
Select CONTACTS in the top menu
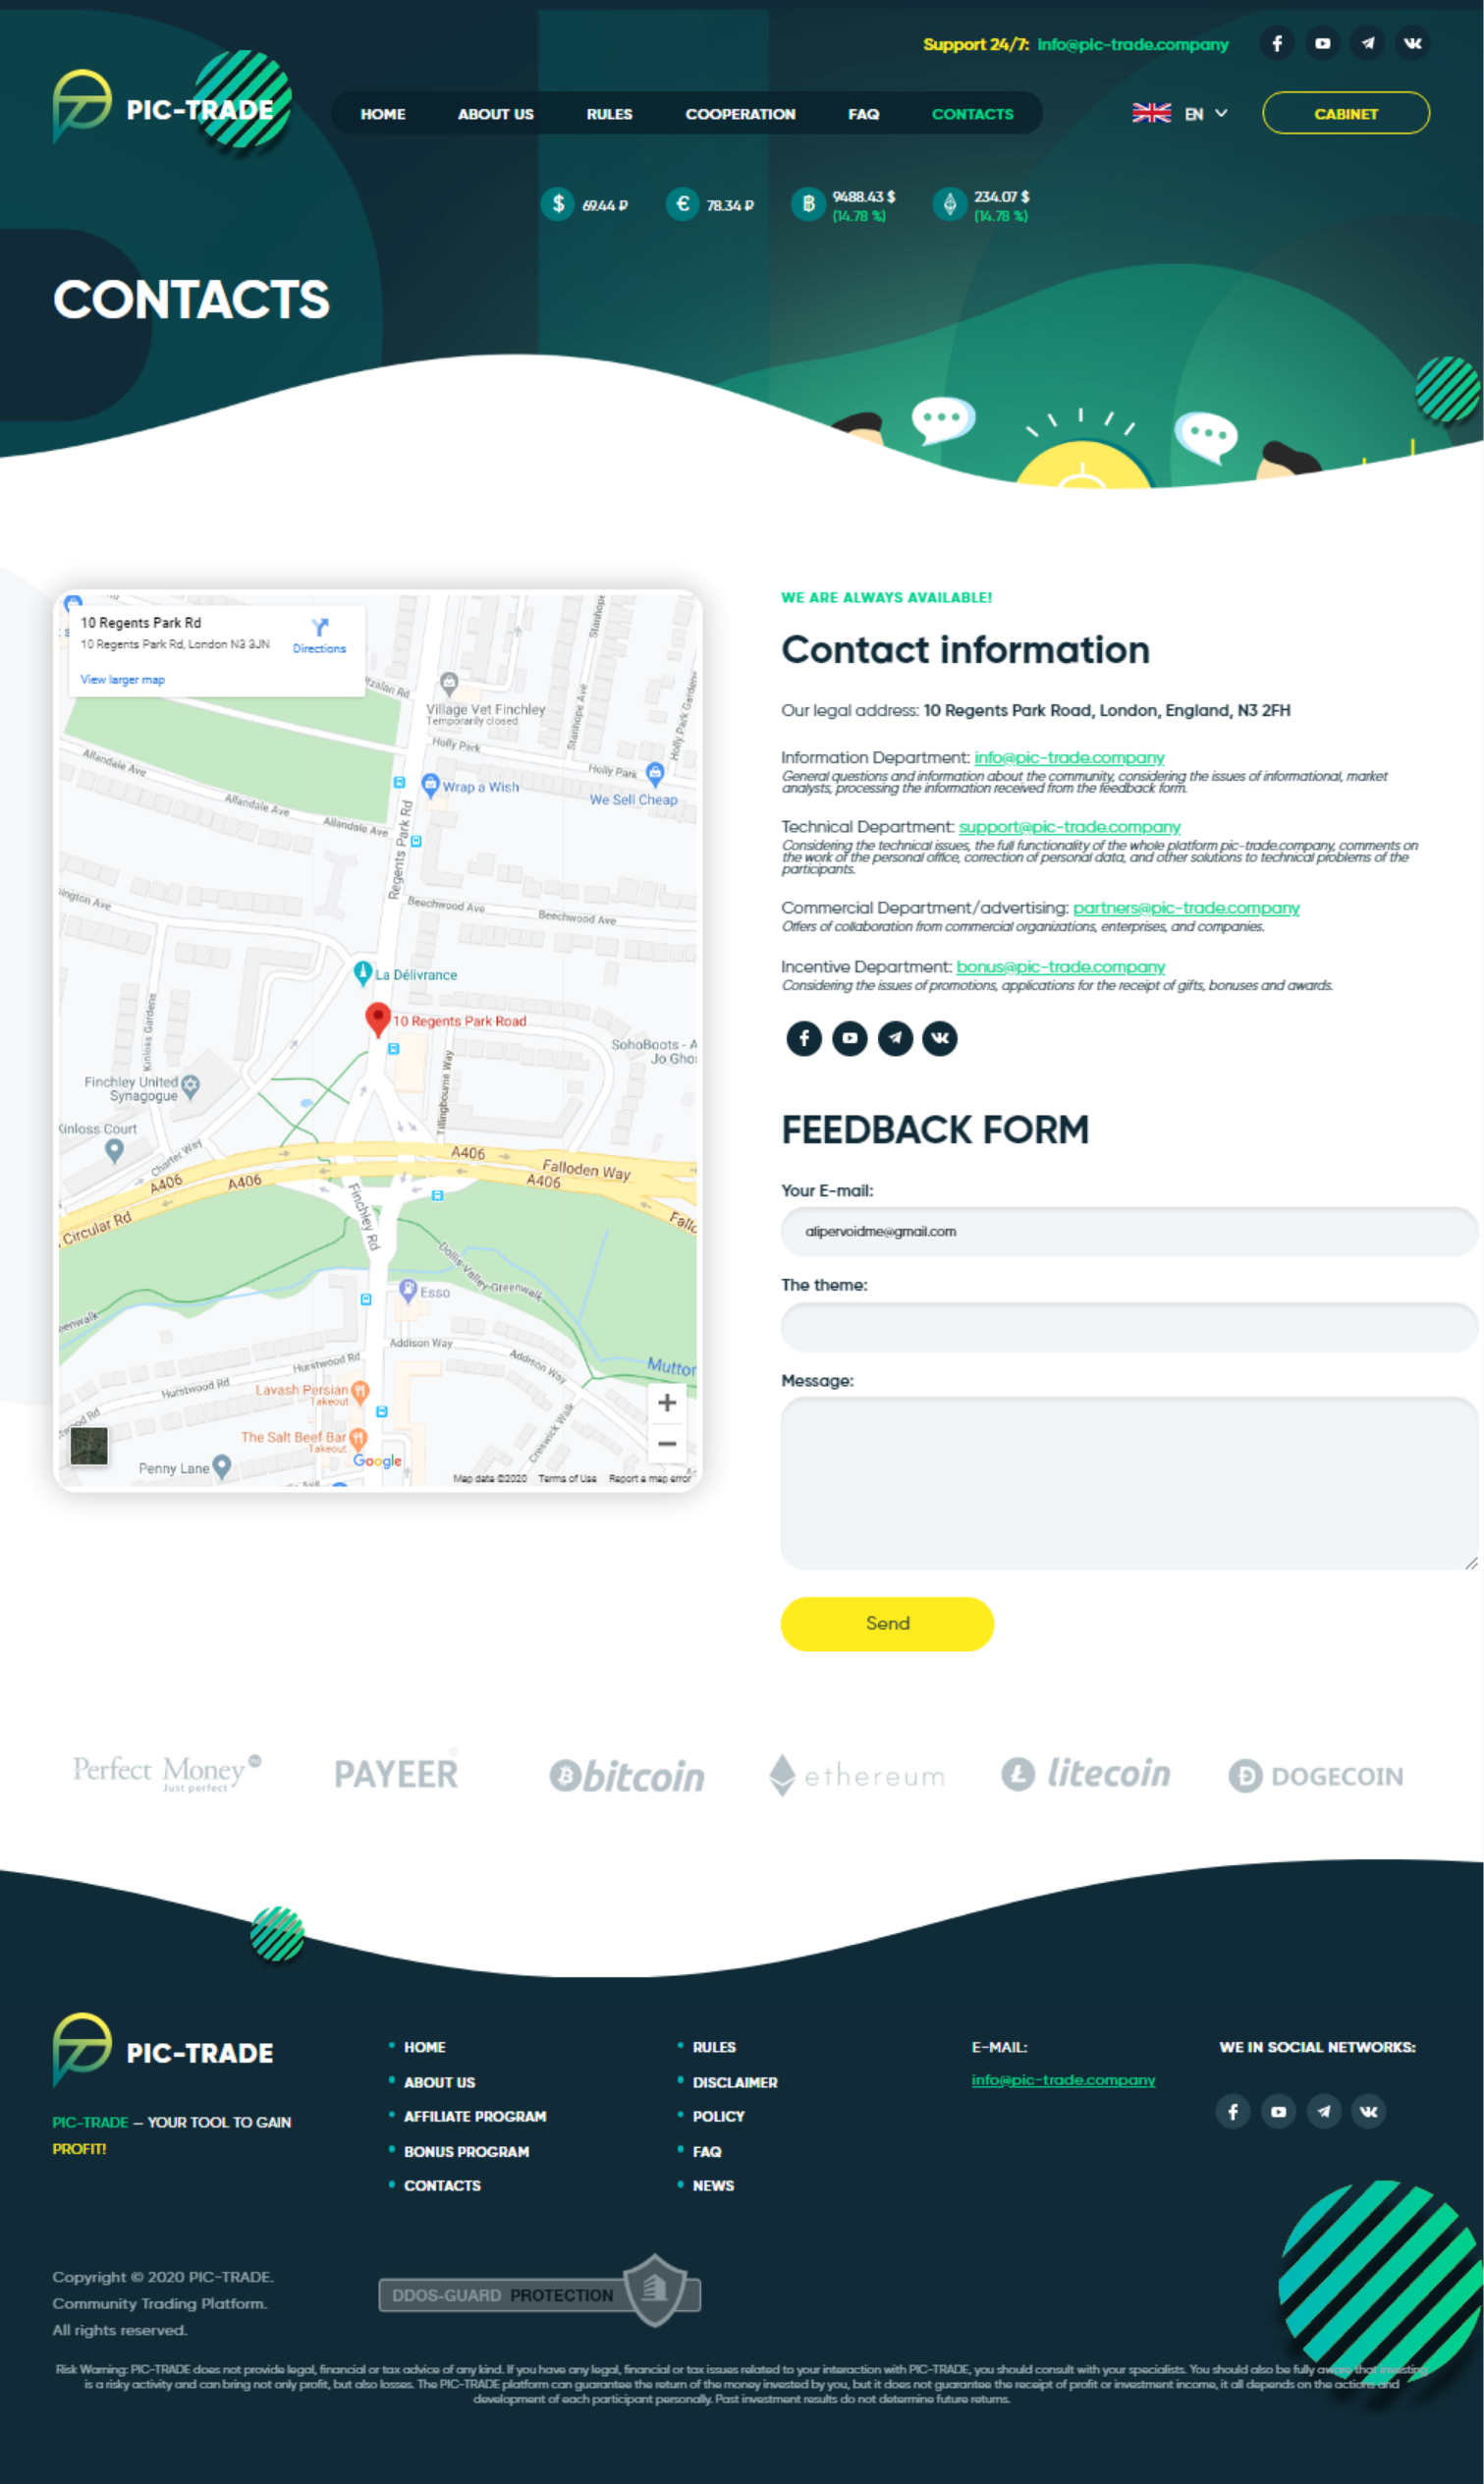[x=973, y=114]
